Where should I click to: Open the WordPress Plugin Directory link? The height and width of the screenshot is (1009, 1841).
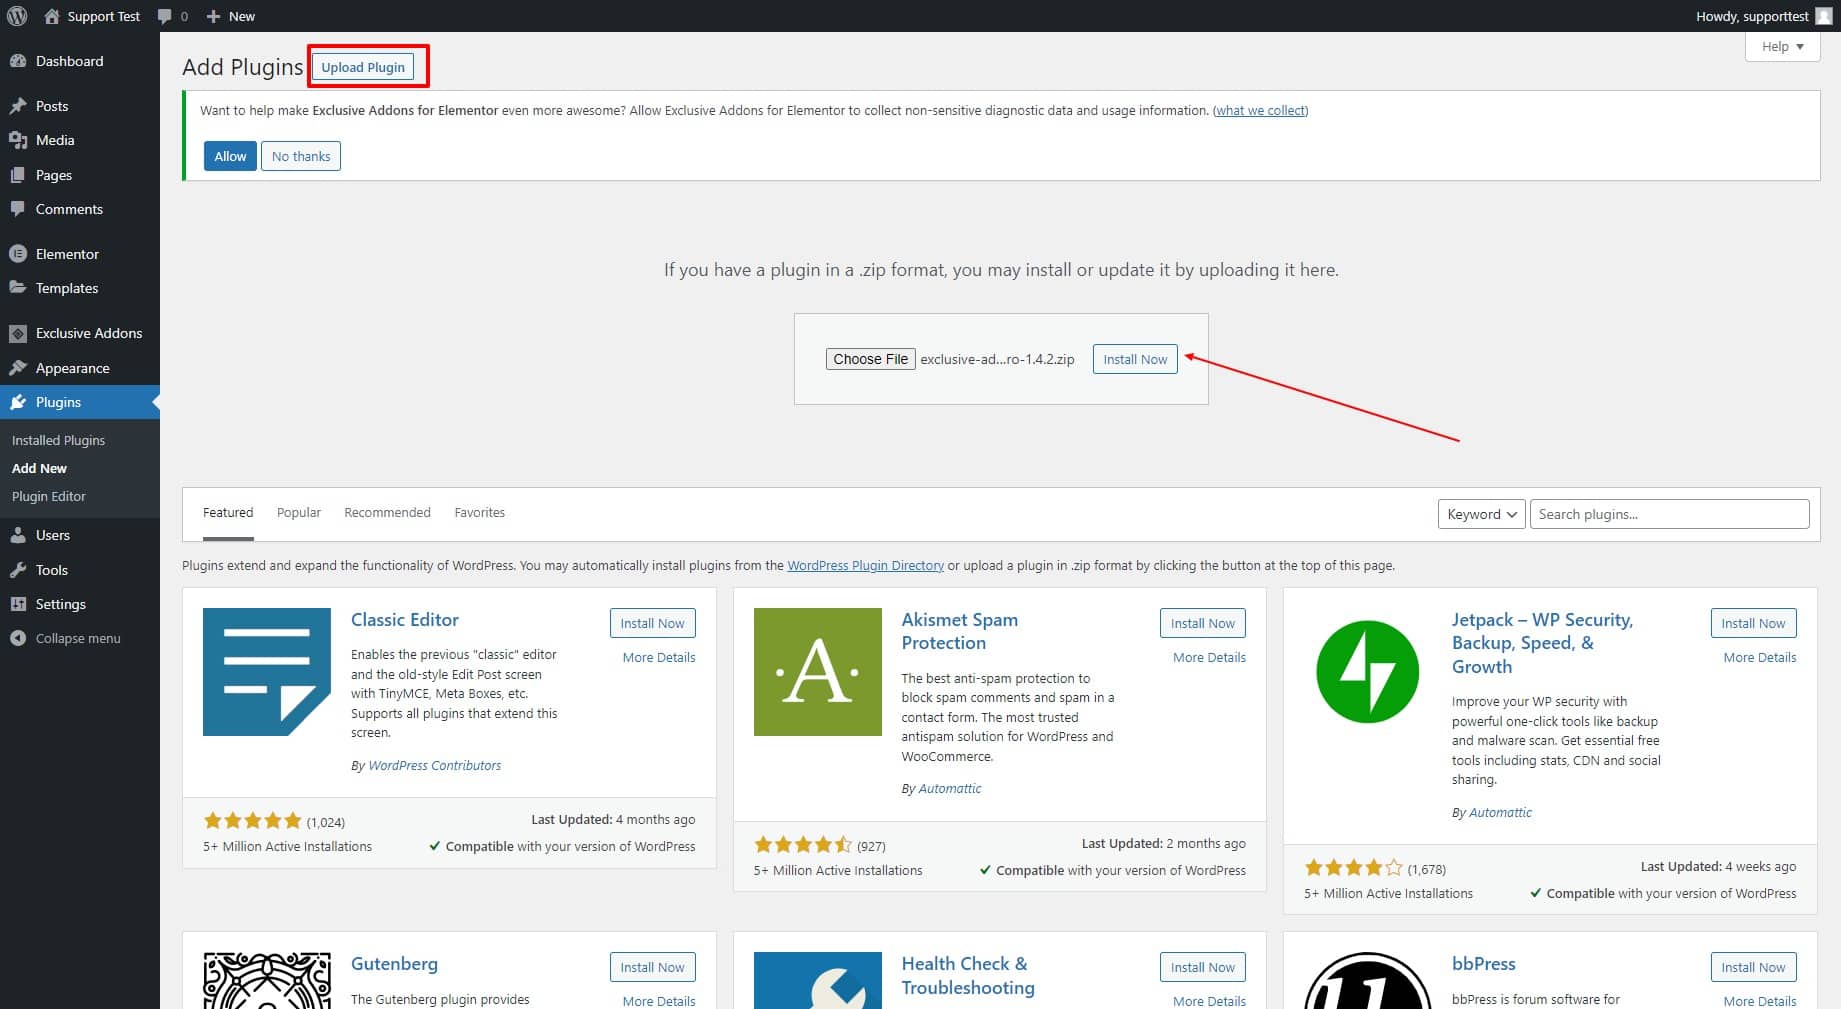[x=865, y=566]
